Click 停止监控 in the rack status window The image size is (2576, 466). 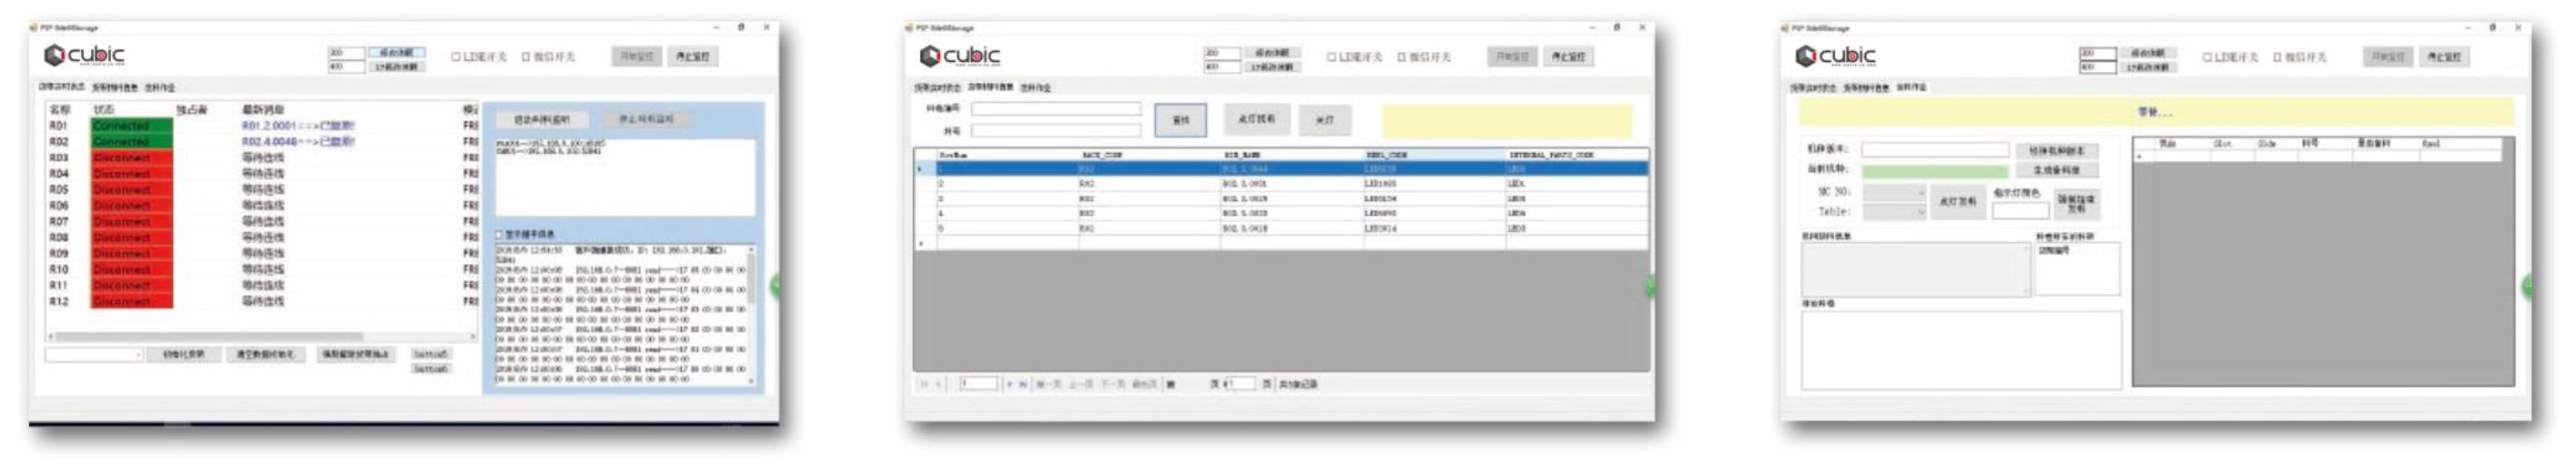pyautogui.click(x=693, y=57)
